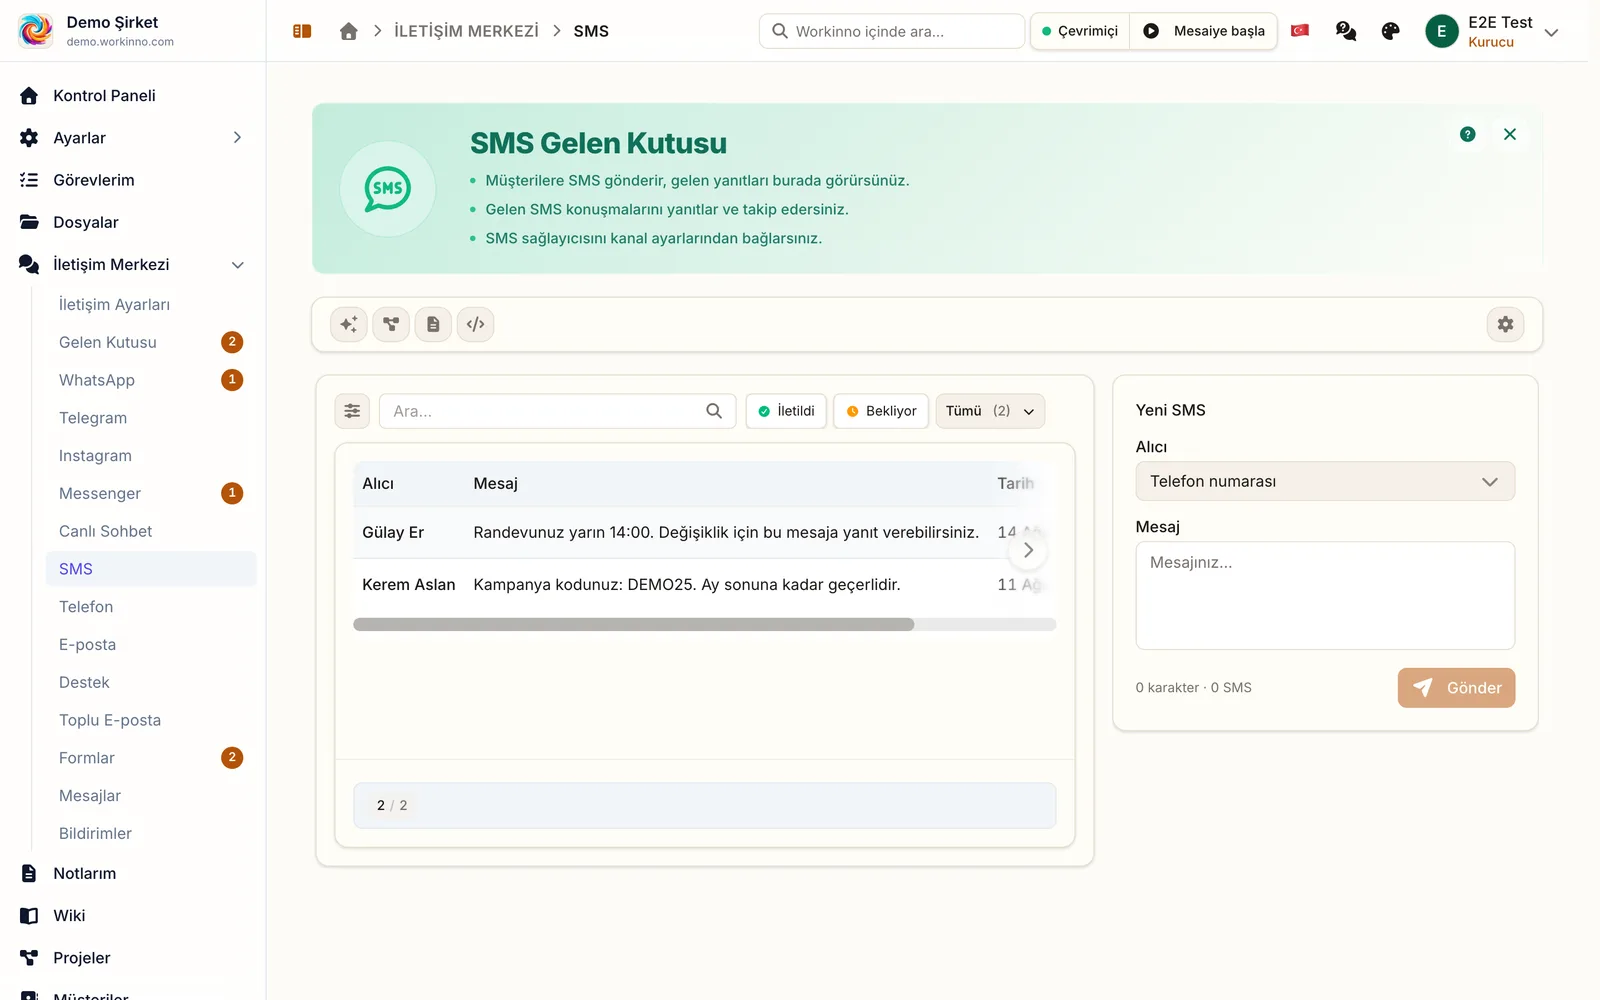Click the table scroll-right arrow
Screen dimensions: 1600x1000
tap(1028, 550)
